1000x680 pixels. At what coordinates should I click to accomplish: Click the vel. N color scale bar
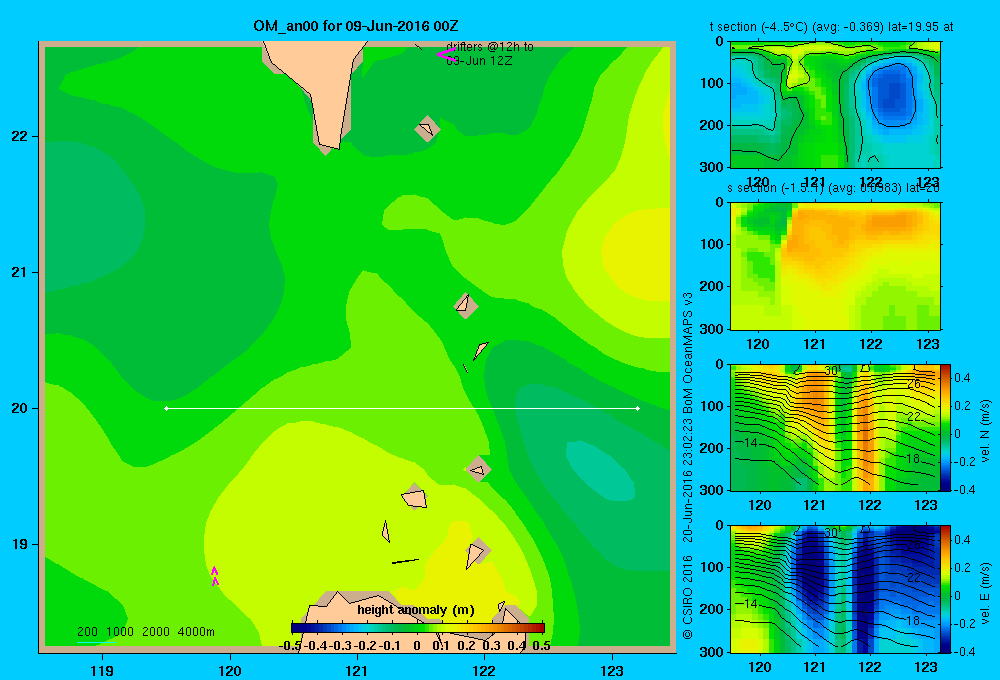pyautogui.click(x=945, y=427)
